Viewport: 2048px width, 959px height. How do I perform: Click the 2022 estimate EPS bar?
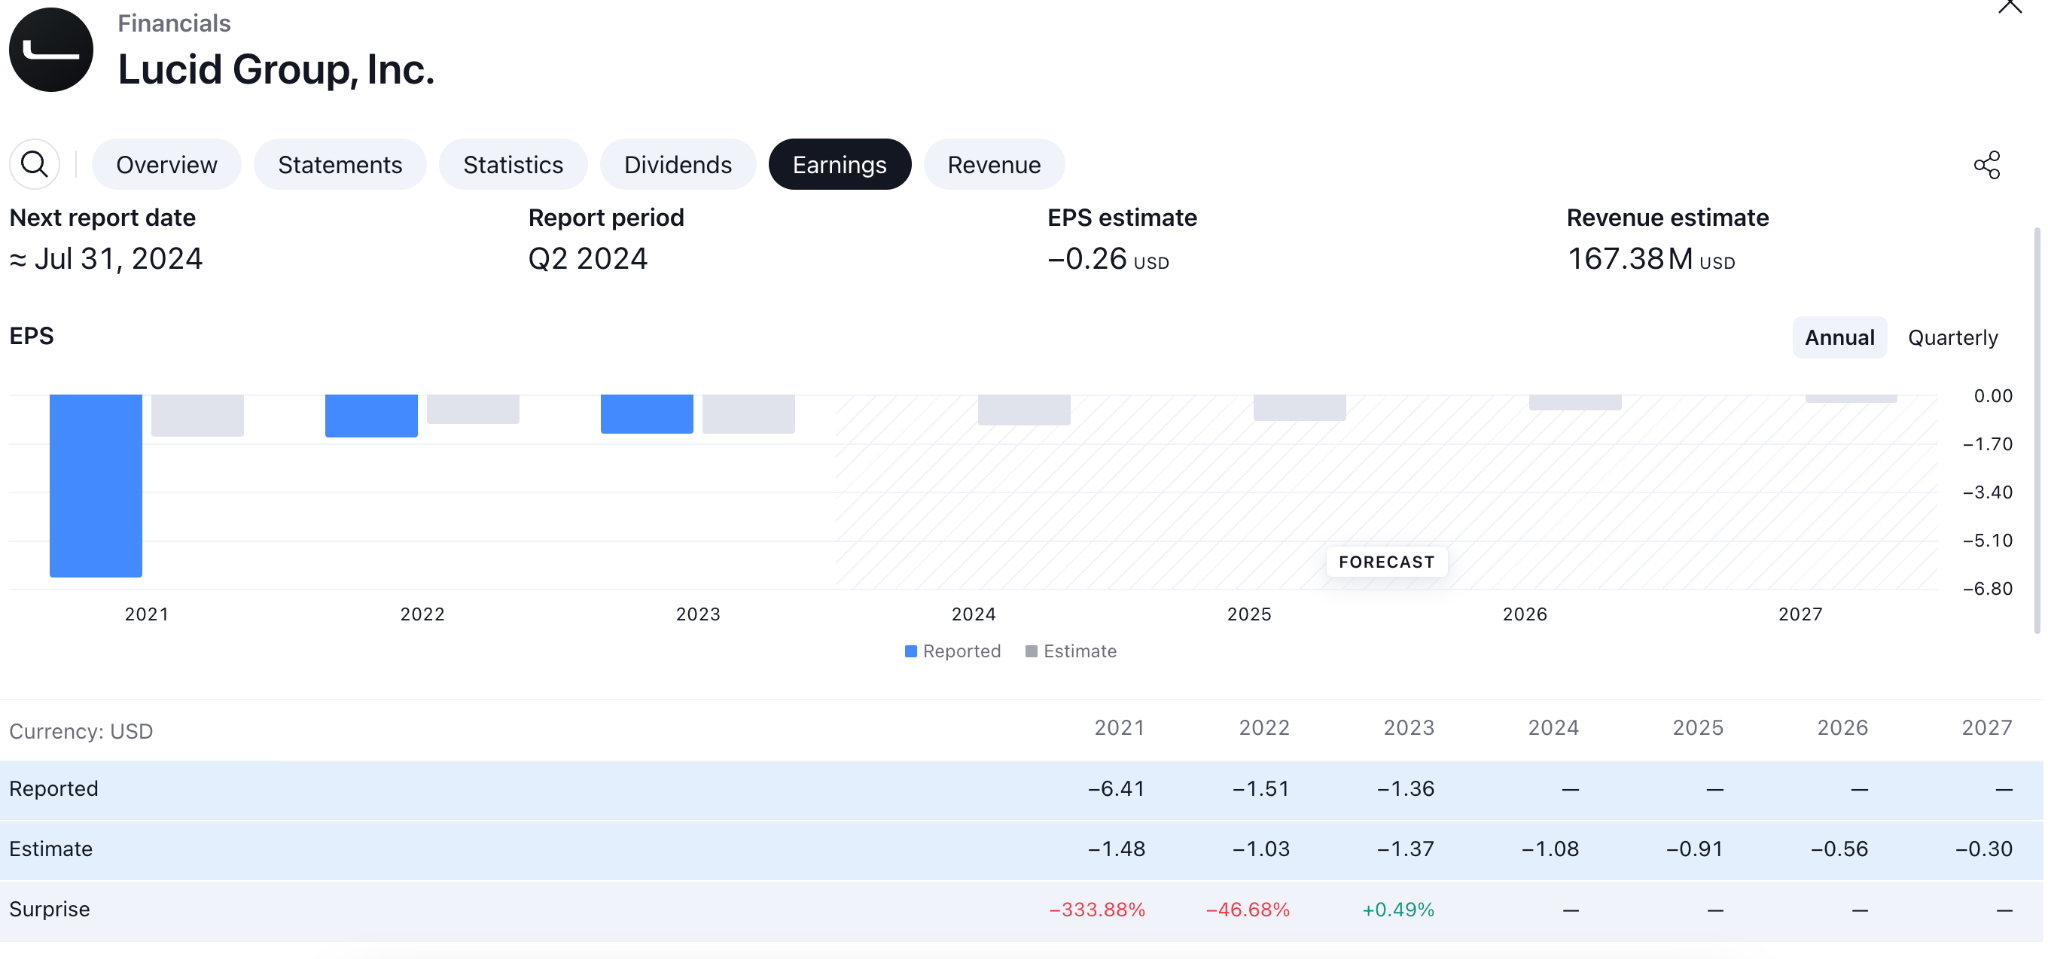tap(473, 409)
